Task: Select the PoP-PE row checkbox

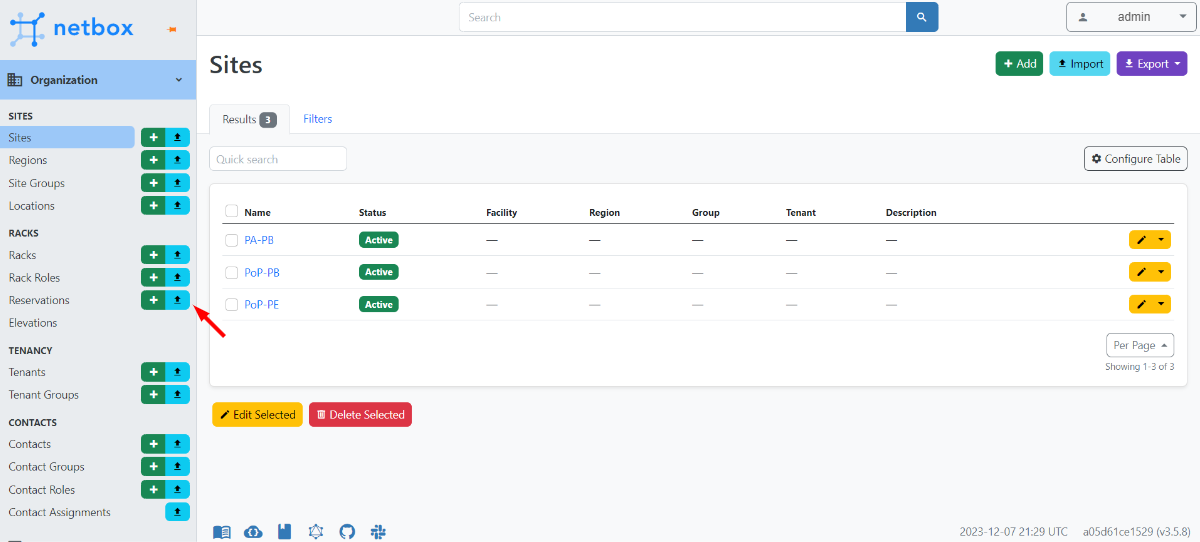Action: [x=232, y=304]
